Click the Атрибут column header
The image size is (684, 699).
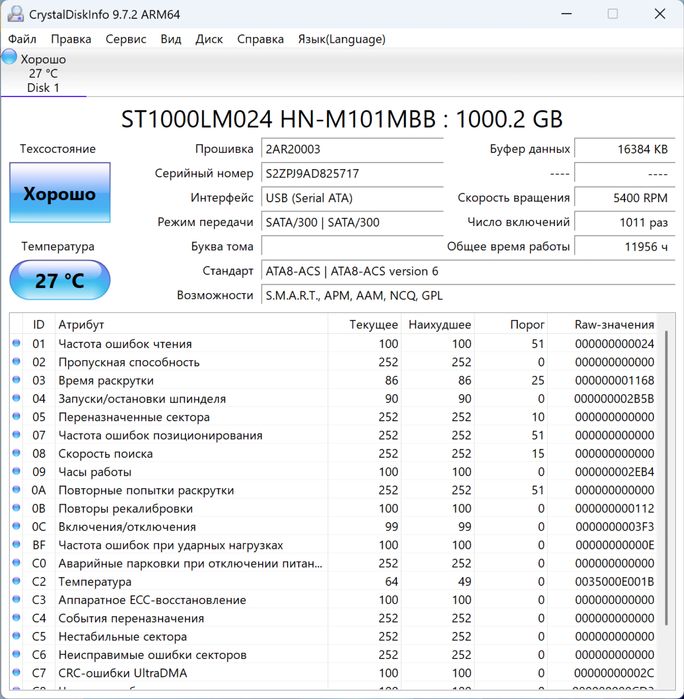point(191,325)
